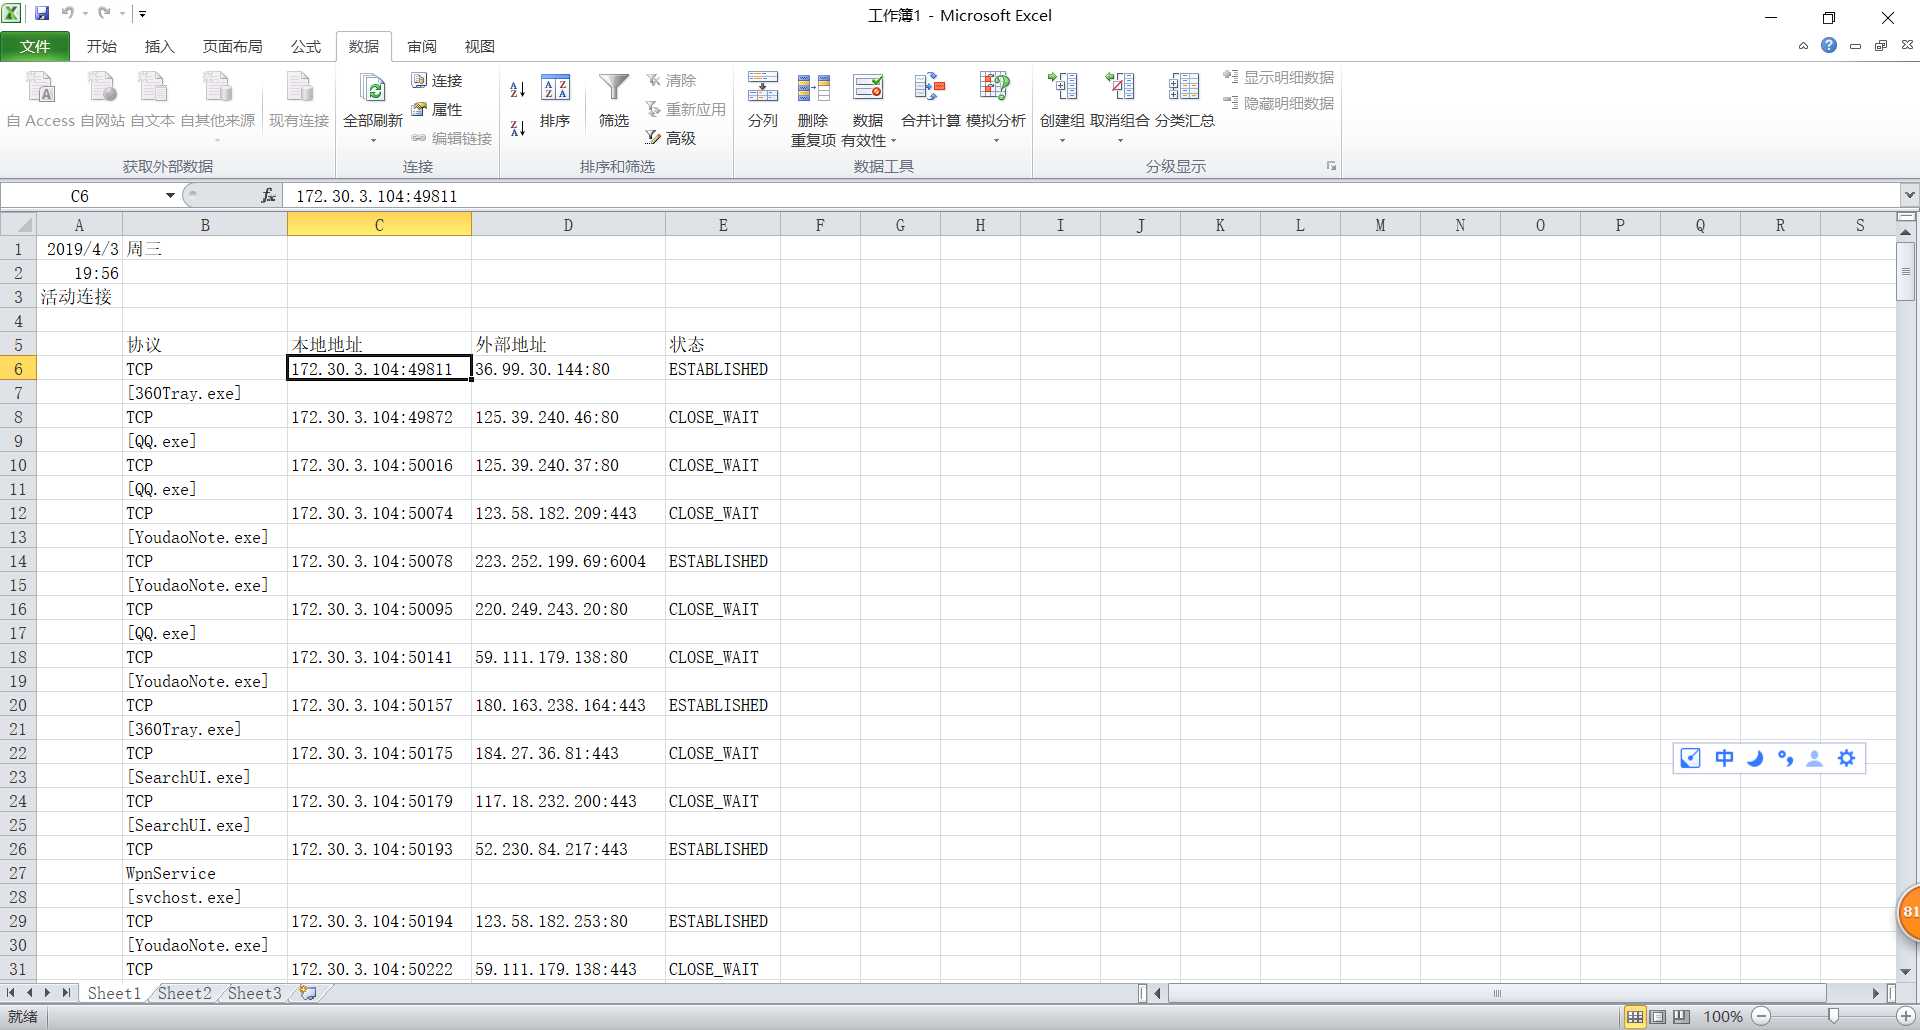Open 高级 advanced filter
Viewport: 1920px width, 1030px height.
pyautogui.click(x=671, y=138)
